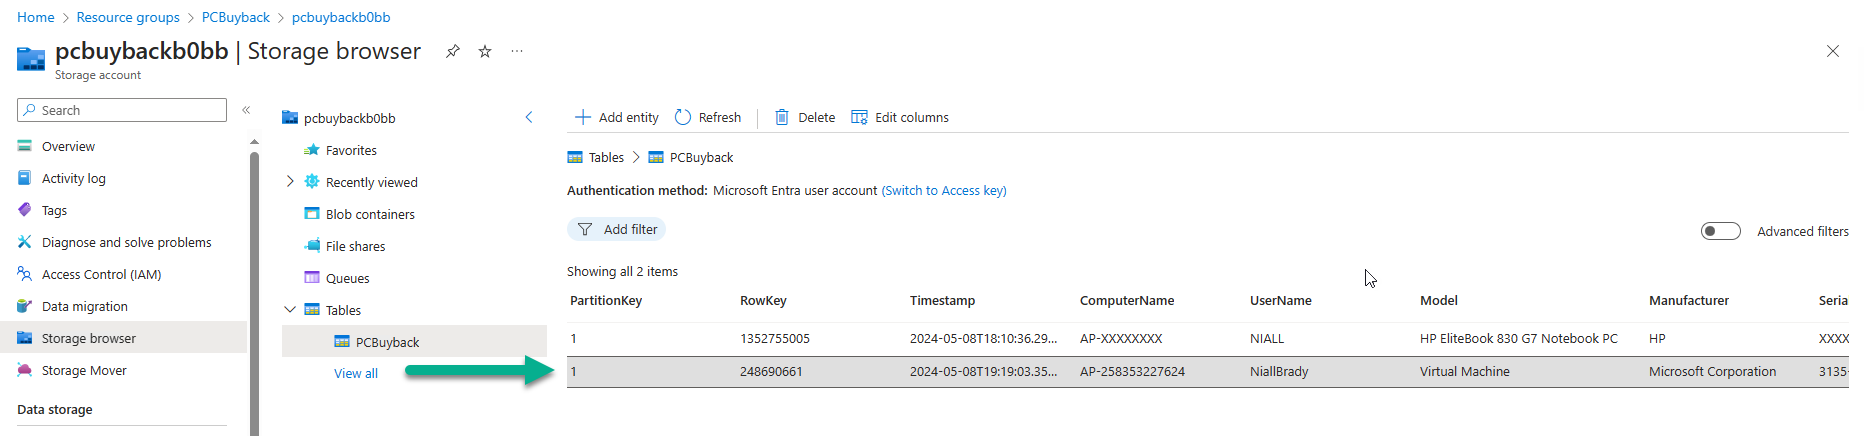Click the View all link in tree
Screen dimensions: 1864x436
coord(356,373)
